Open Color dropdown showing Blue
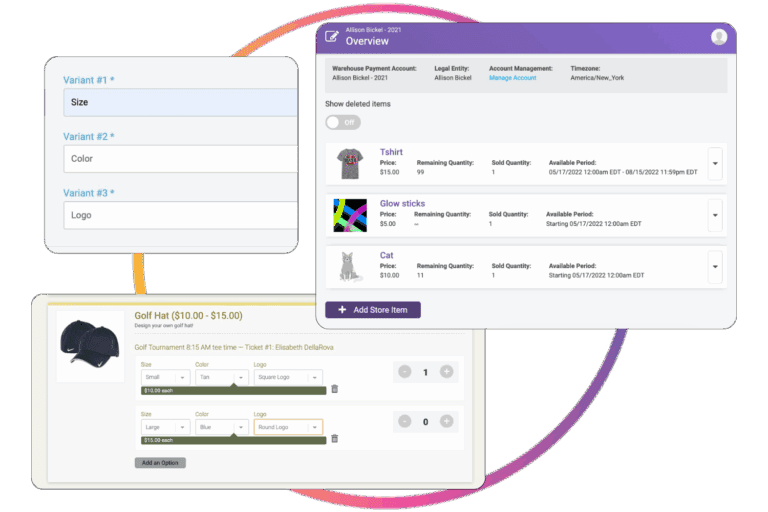The width and height of the screenshot is (768, 512). 220,426
